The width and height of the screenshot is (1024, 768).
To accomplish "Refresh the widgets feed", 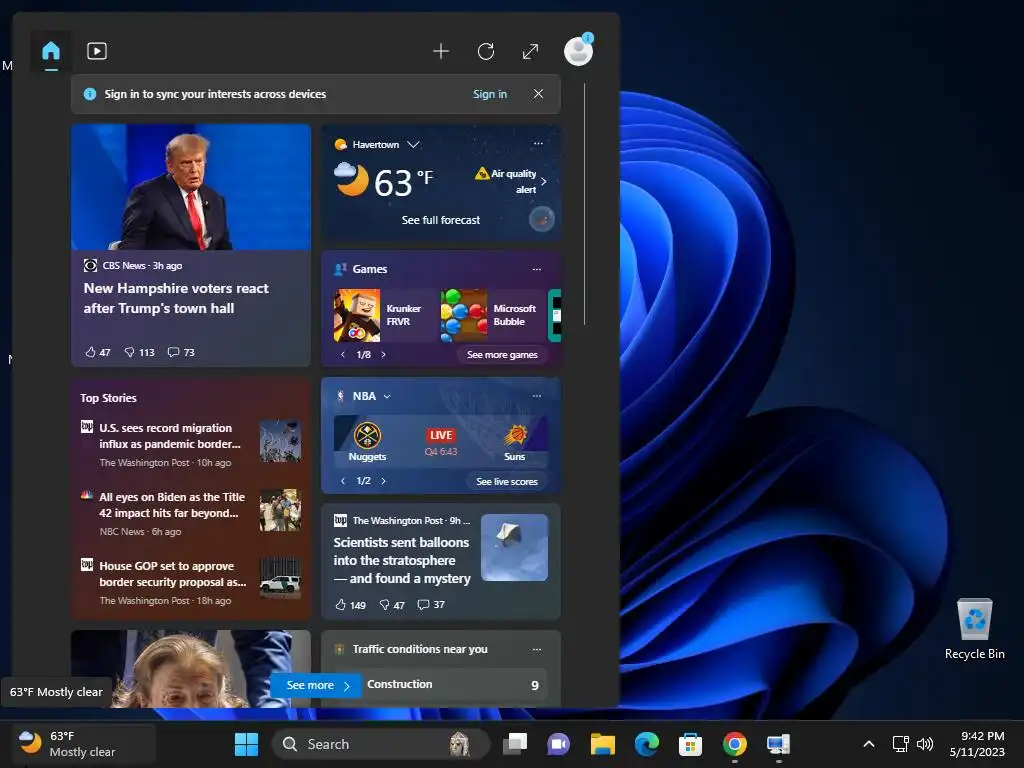I will [x=486, y=51].
